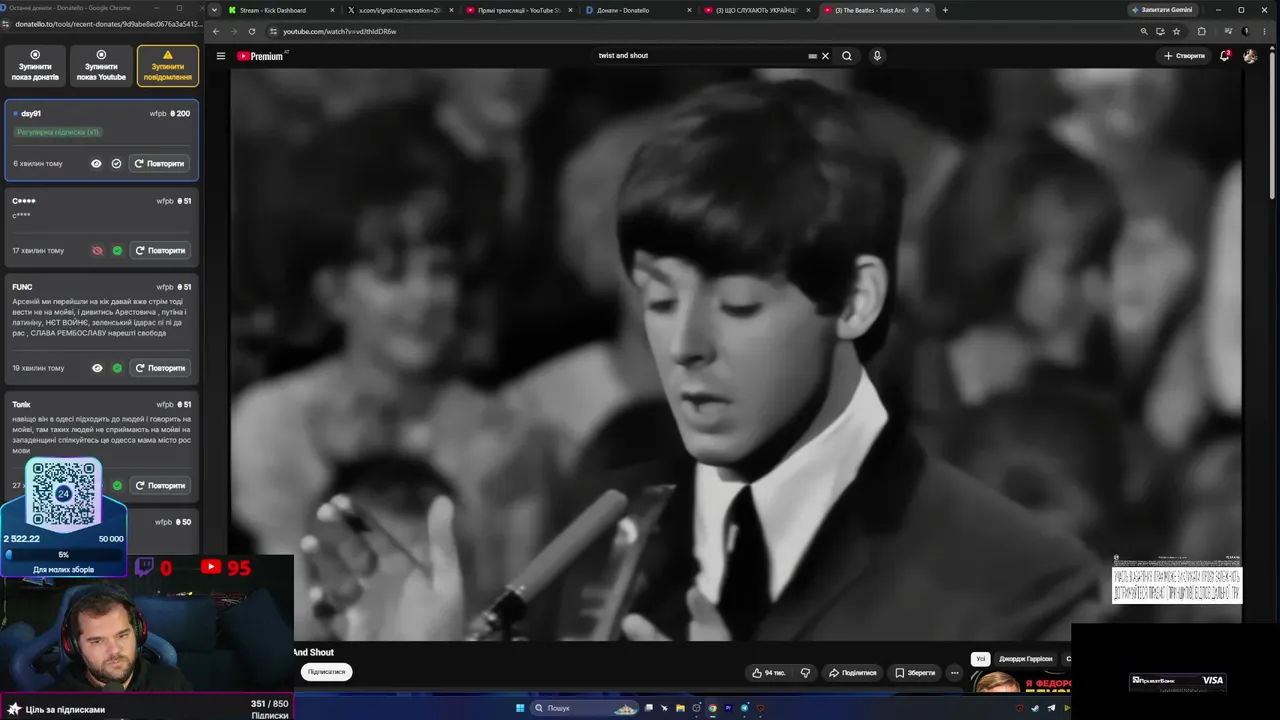Open Telegram icon in system tray
1280x720 pixels.
[x=1051, y=708]
